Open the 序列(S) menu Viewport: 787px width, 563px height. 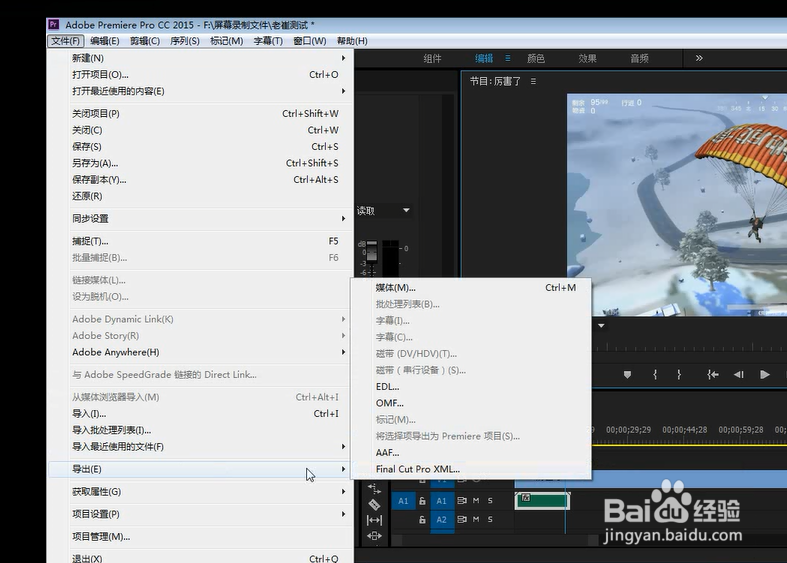pos(185,41)
